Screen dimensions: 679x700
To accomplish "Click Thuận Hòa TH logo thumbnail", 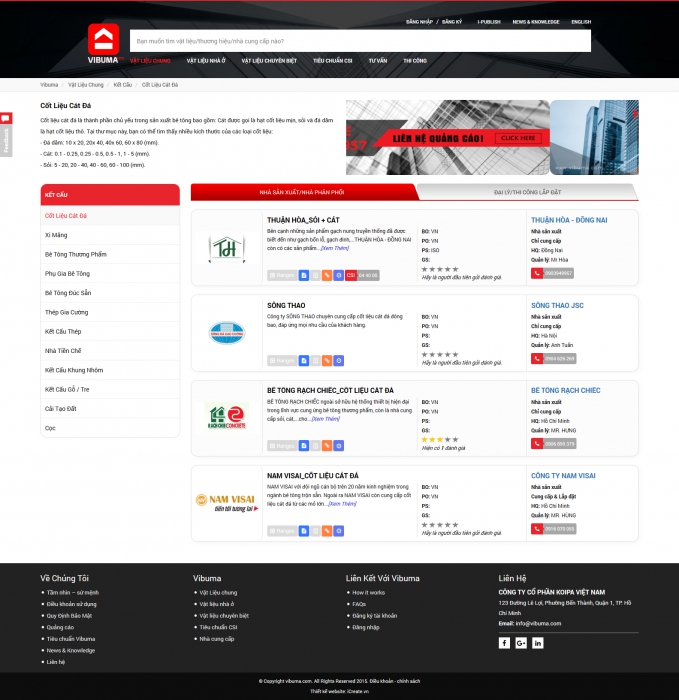I will (227, 248).
